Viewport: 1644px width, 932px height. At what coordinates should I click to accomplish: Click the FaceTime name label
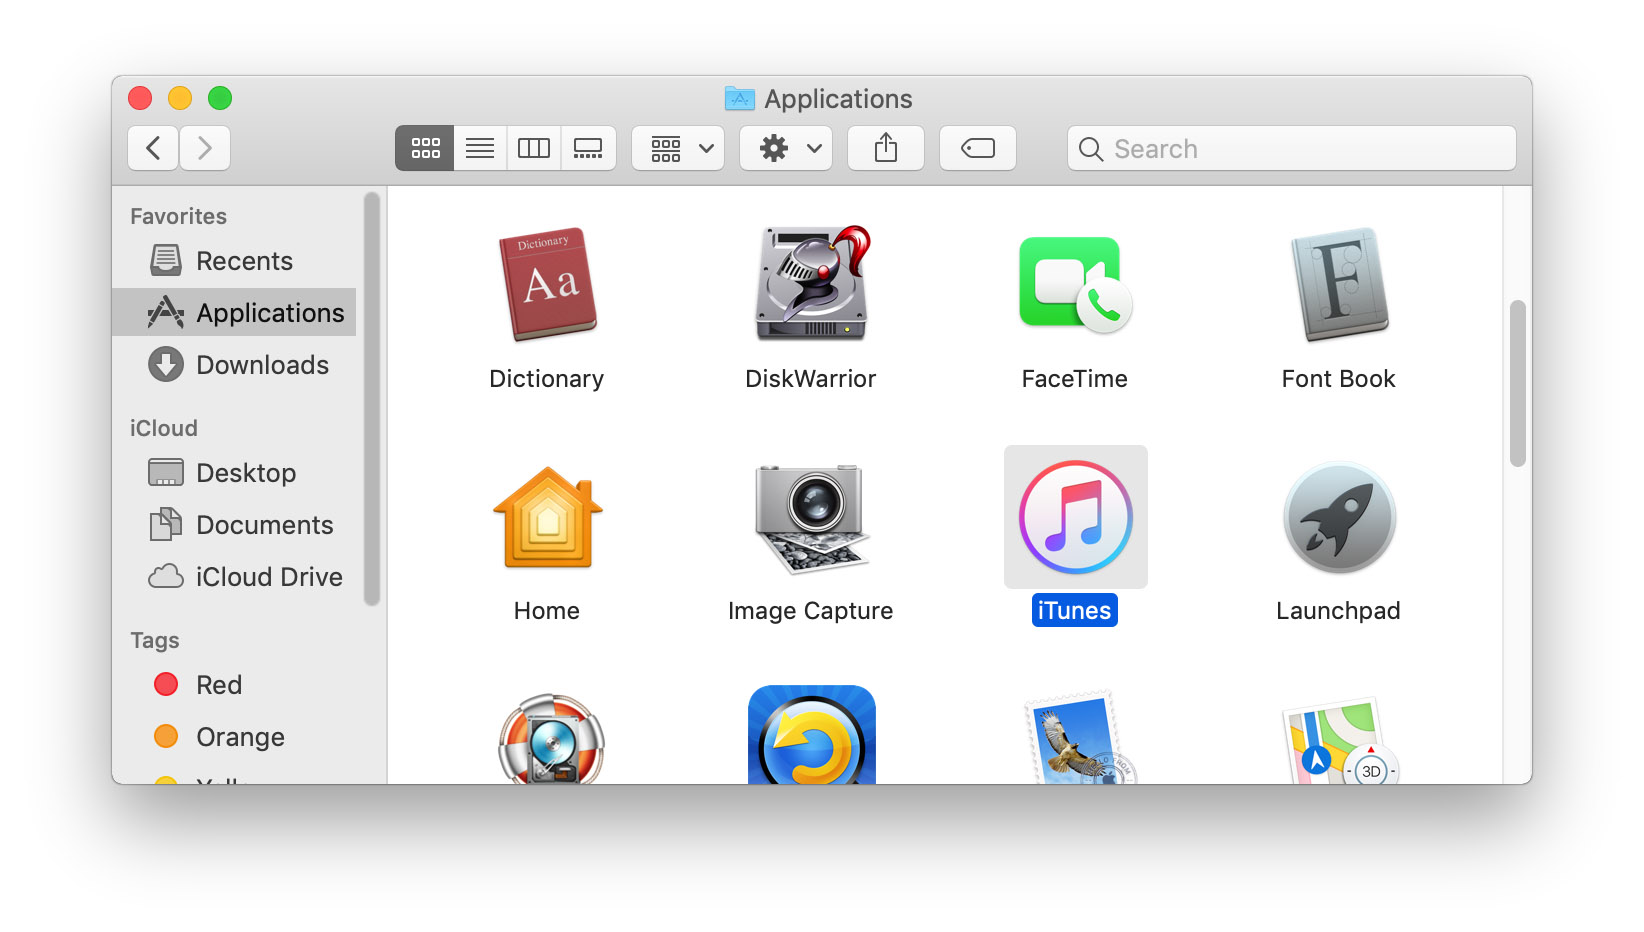pos(1075,379)
